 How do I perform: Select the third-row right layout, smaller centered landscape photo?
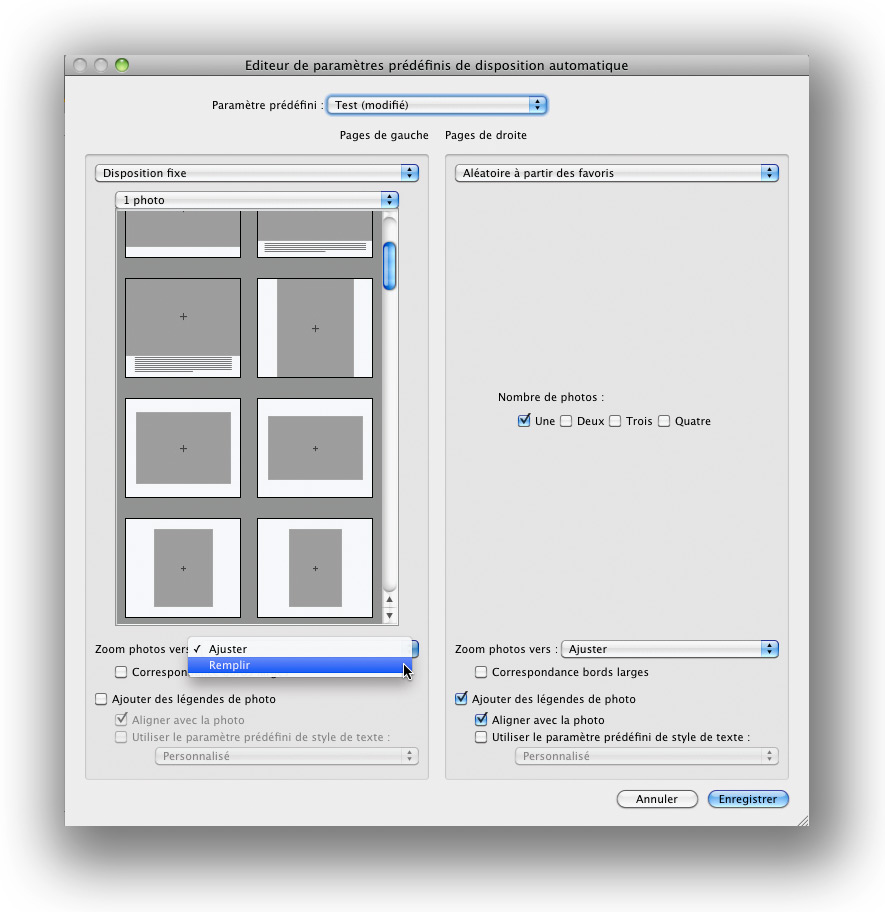point(315,448)
